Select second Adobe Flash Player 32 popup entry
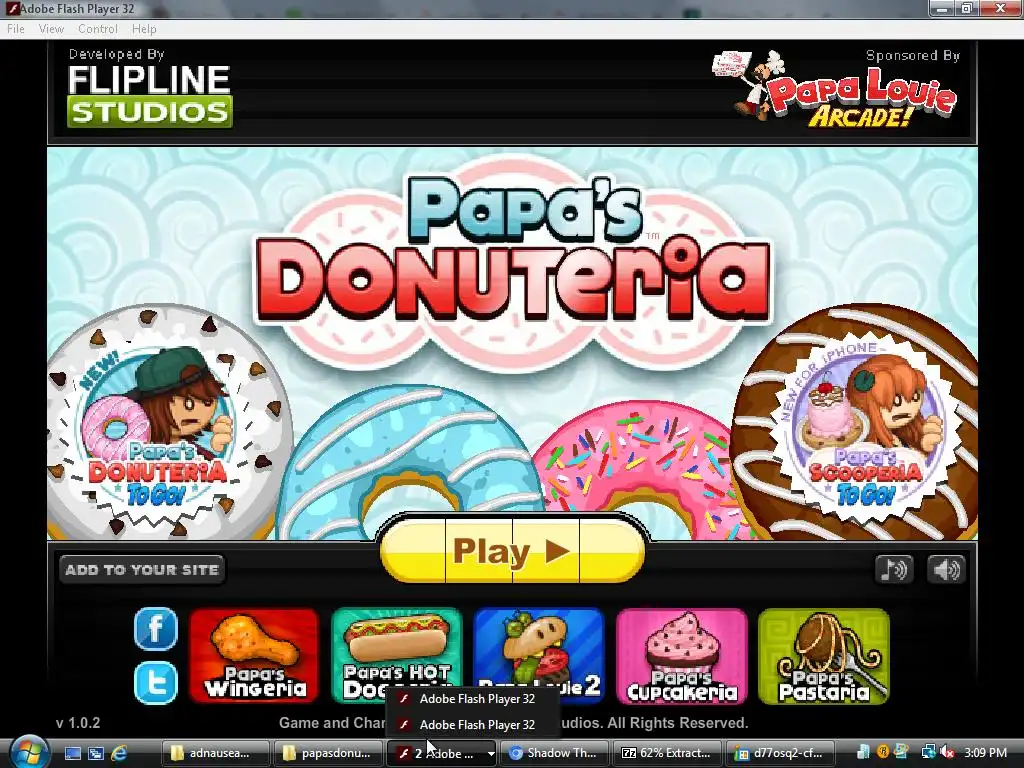The height and width of the screenshot is (768, 1024). [x=472, y=725]
